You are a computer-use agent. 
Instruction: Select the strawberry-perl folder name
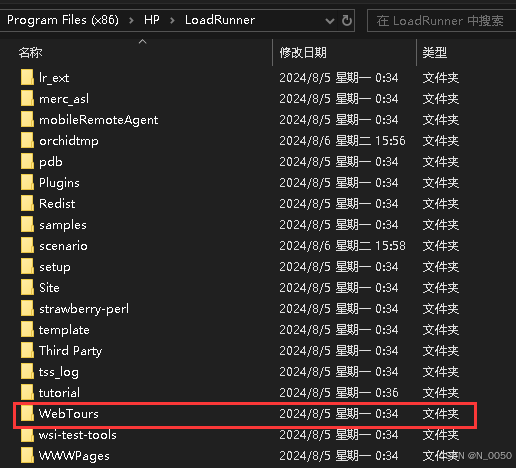(x=84, y=309)
